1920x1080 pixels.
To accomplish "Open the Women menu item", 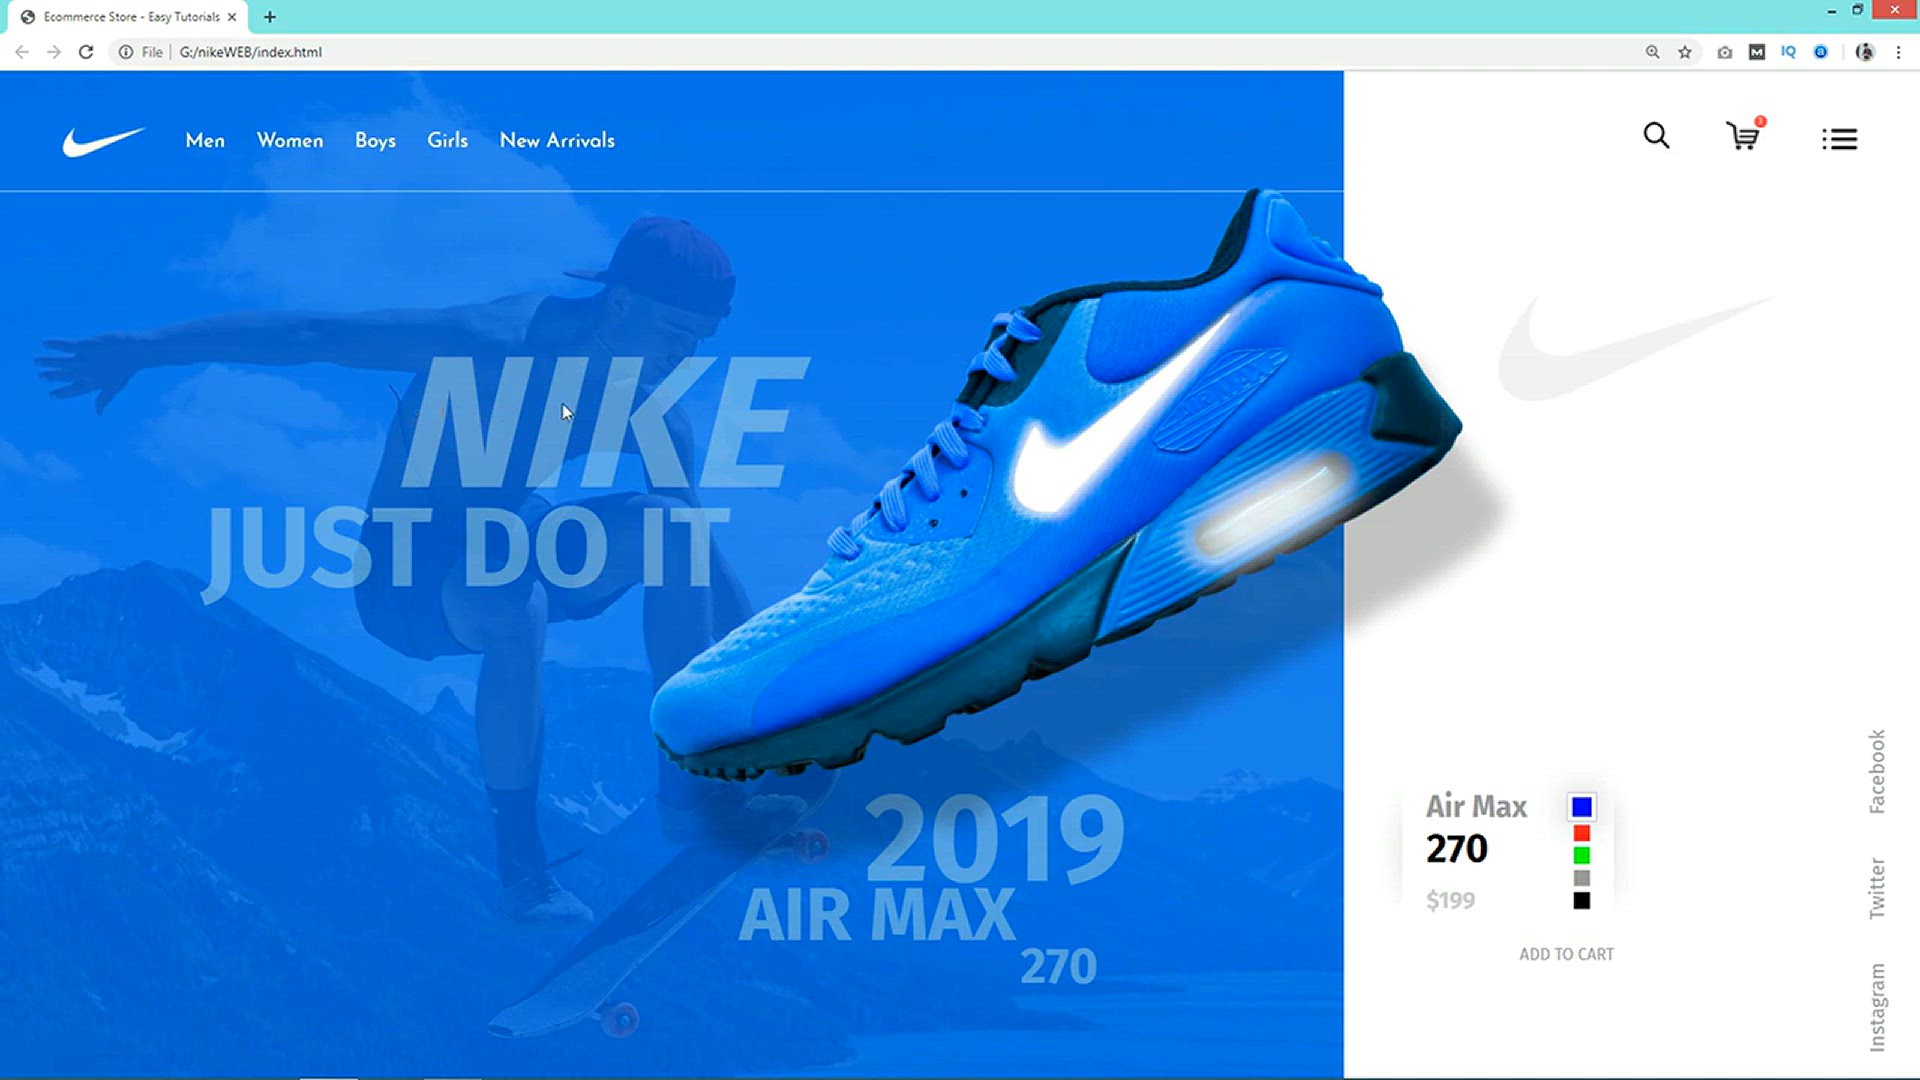I will [290, 141].
